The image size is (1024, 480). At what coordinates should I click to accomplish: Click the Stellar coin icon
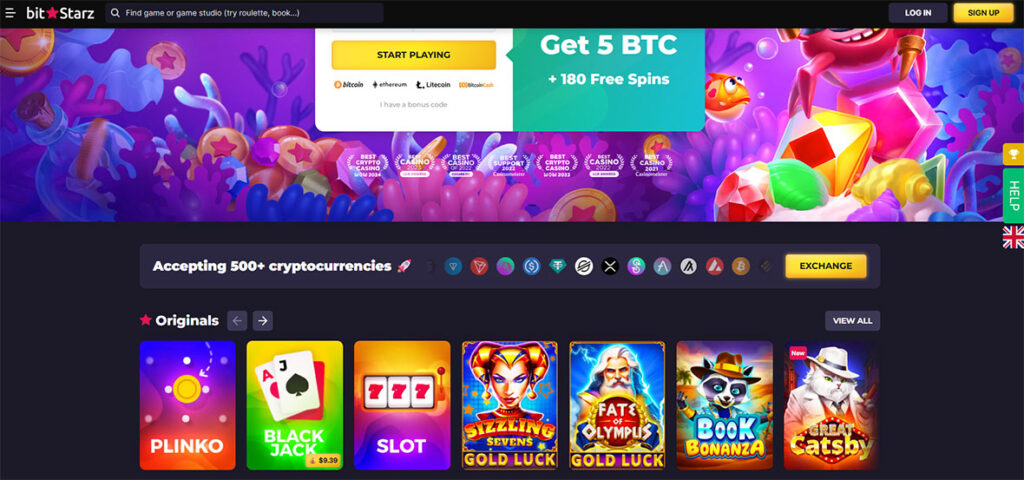click(x=584, y=266)
